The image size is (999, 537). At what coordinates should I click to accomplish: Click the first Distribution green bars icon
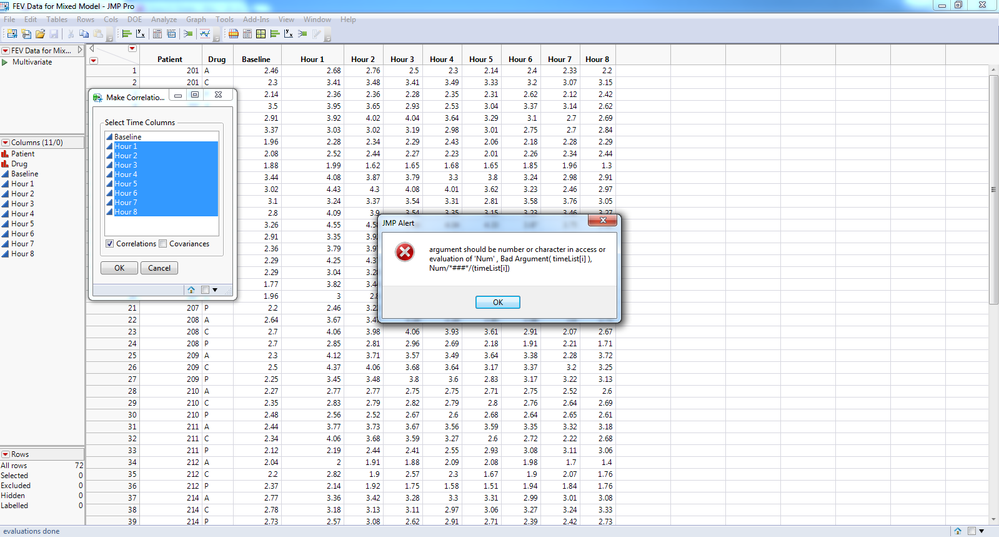(x=127, y=34)
